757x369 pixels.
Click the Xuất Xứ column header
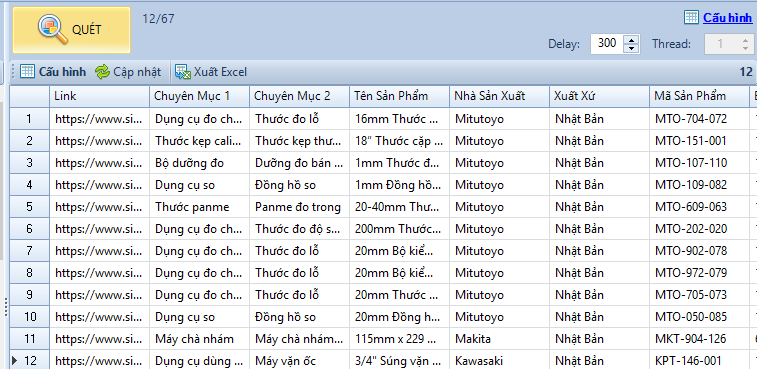(x=599, y=96)
